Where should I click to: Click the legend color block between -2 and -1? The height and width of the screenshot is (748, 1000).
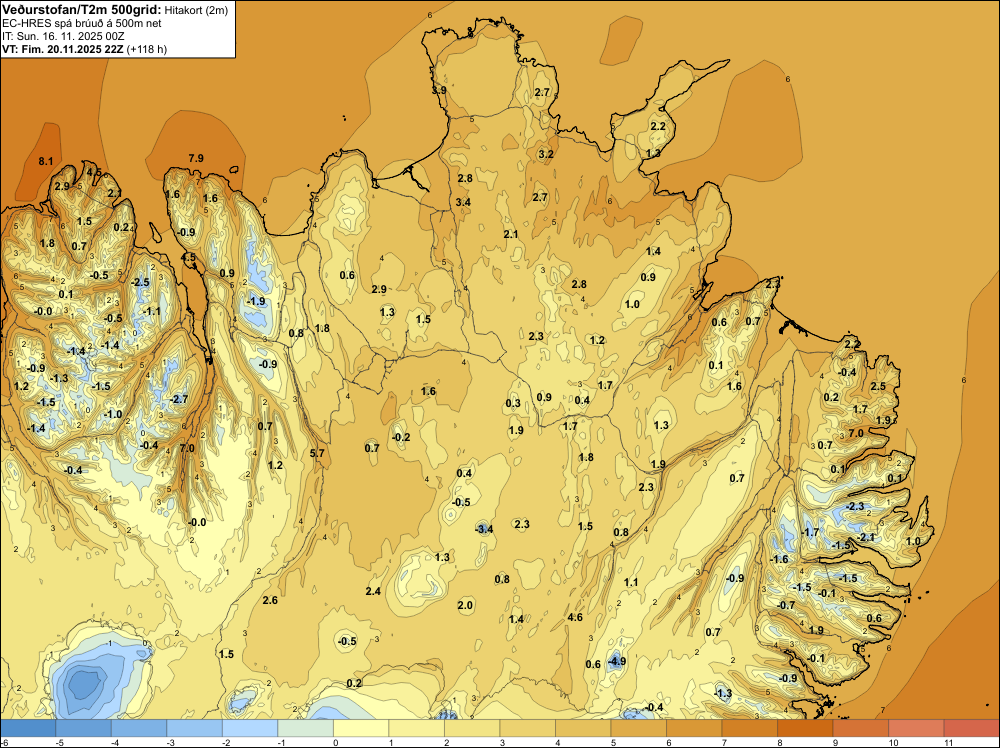pos(250,728)
